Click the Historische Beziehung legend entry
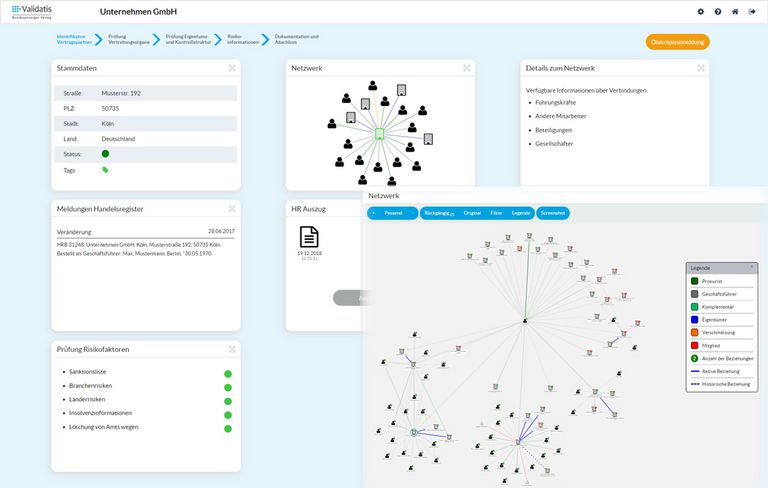 (720, 384)
